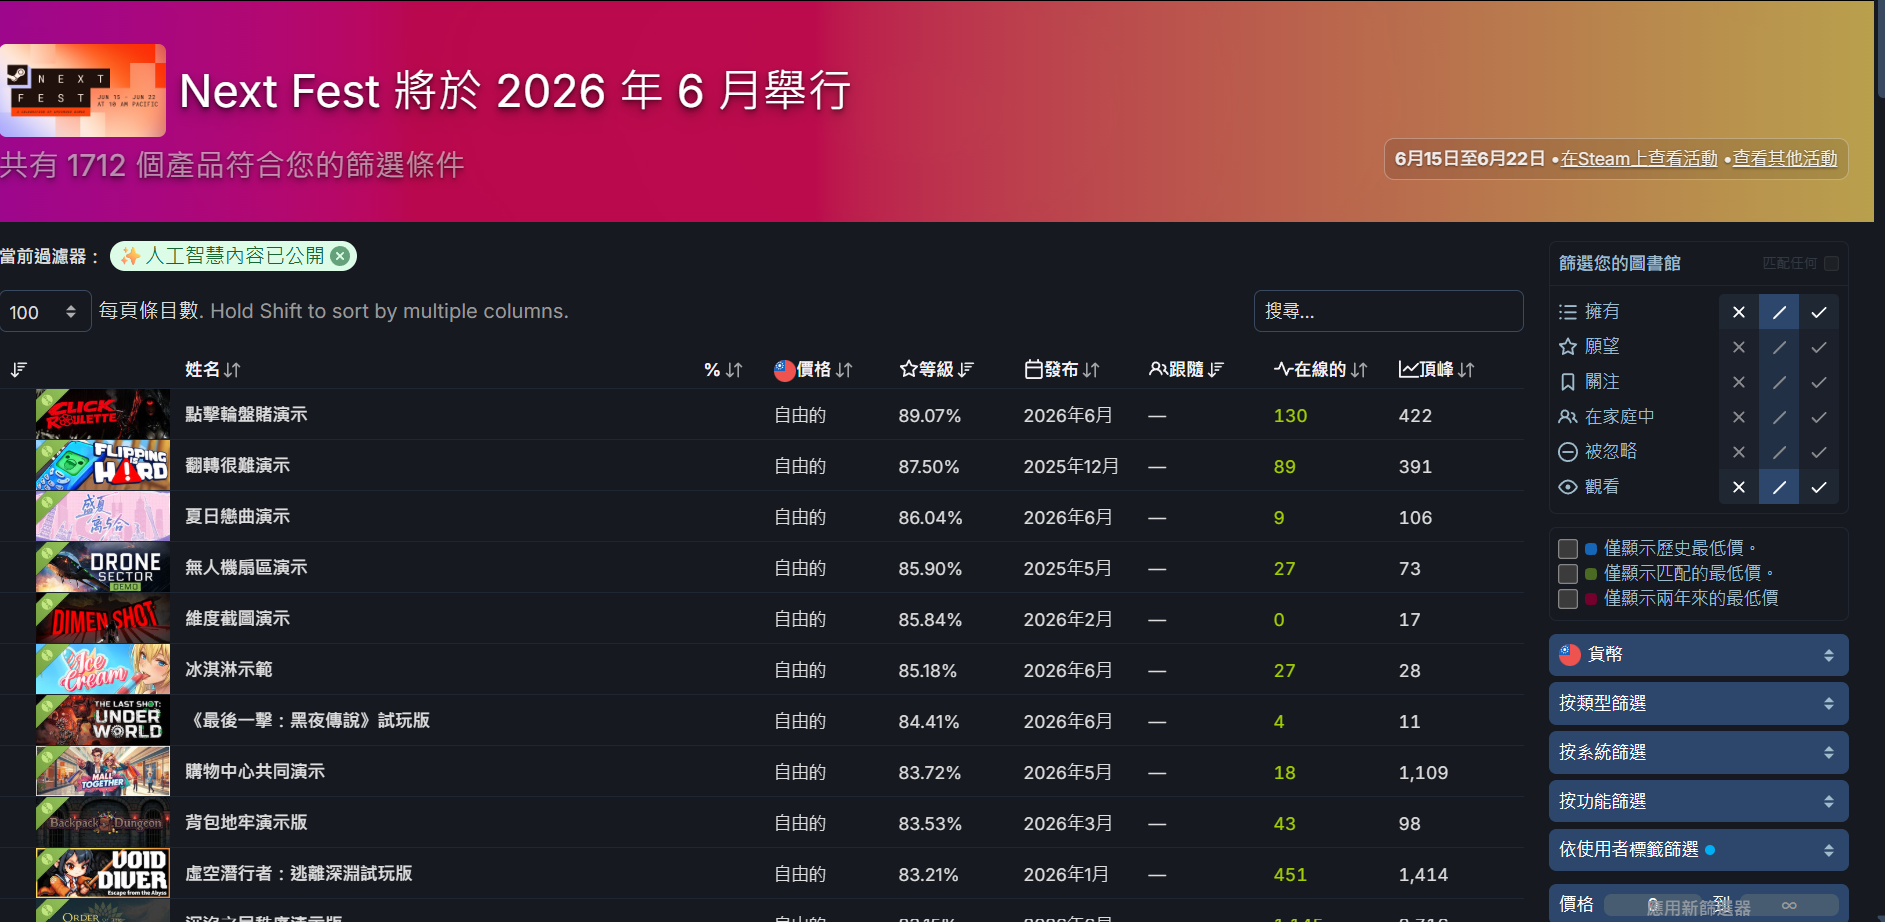1885x922 pixels.
Task: Focus the 搜尋... search field
Action: tap(1388, 311)
